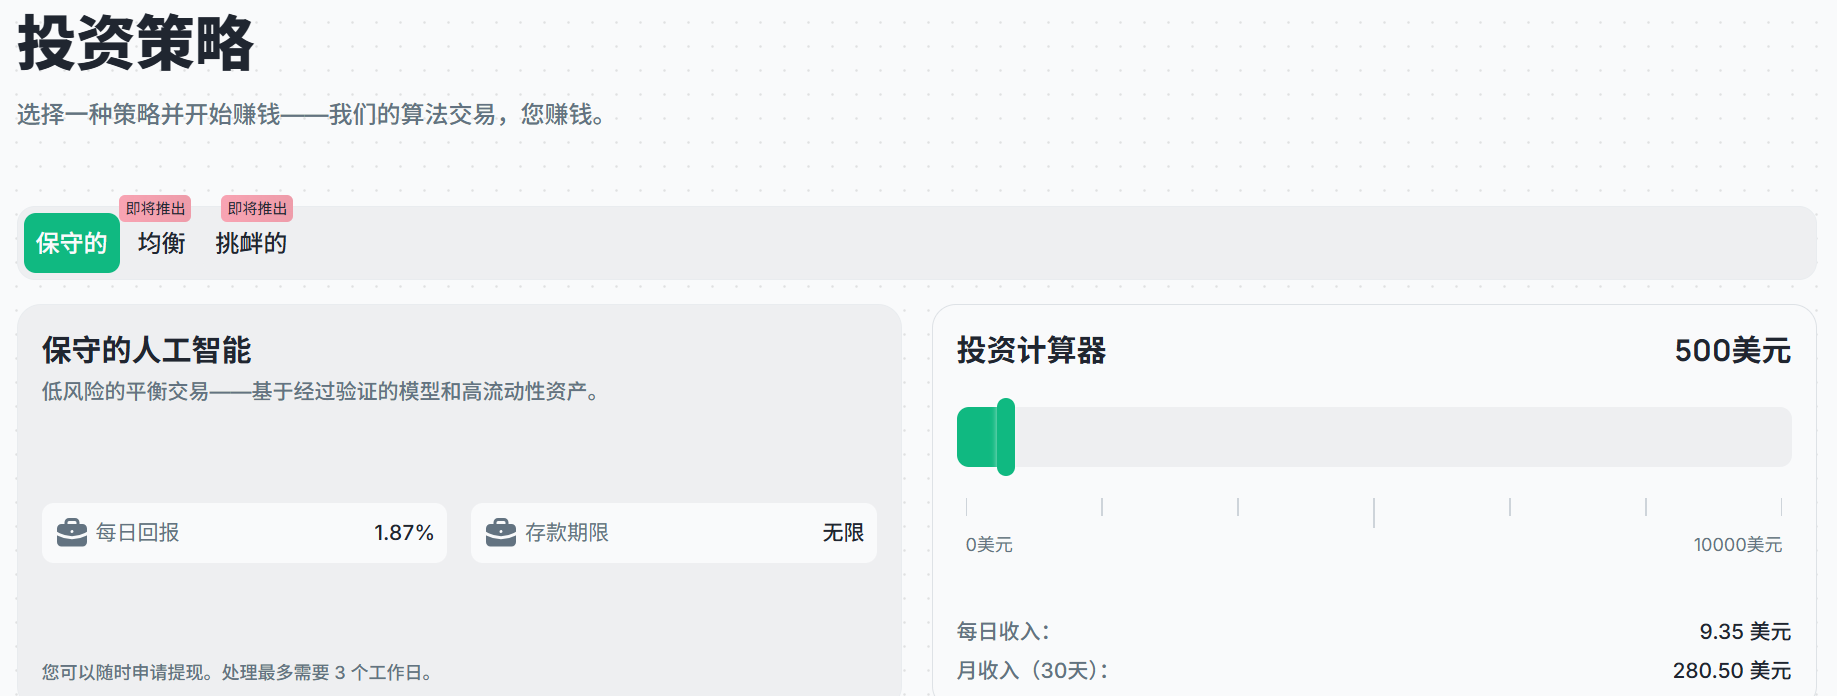This screenshot has width=1837, height=696.
Task: Click the 0美元 minimum slider label
Action: click(989, 545)
